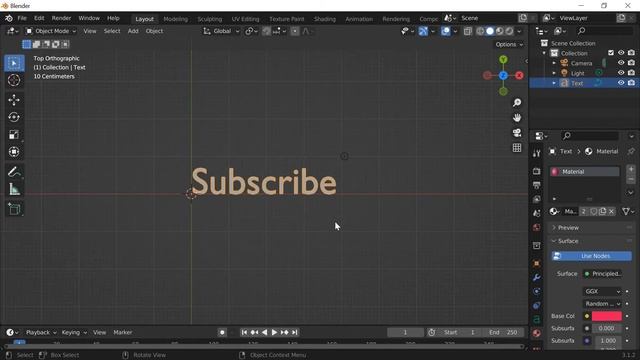This screenshot has width=640, height=360.
Task: Click the zoom view magnifier icon
Action: coord(517,102)
